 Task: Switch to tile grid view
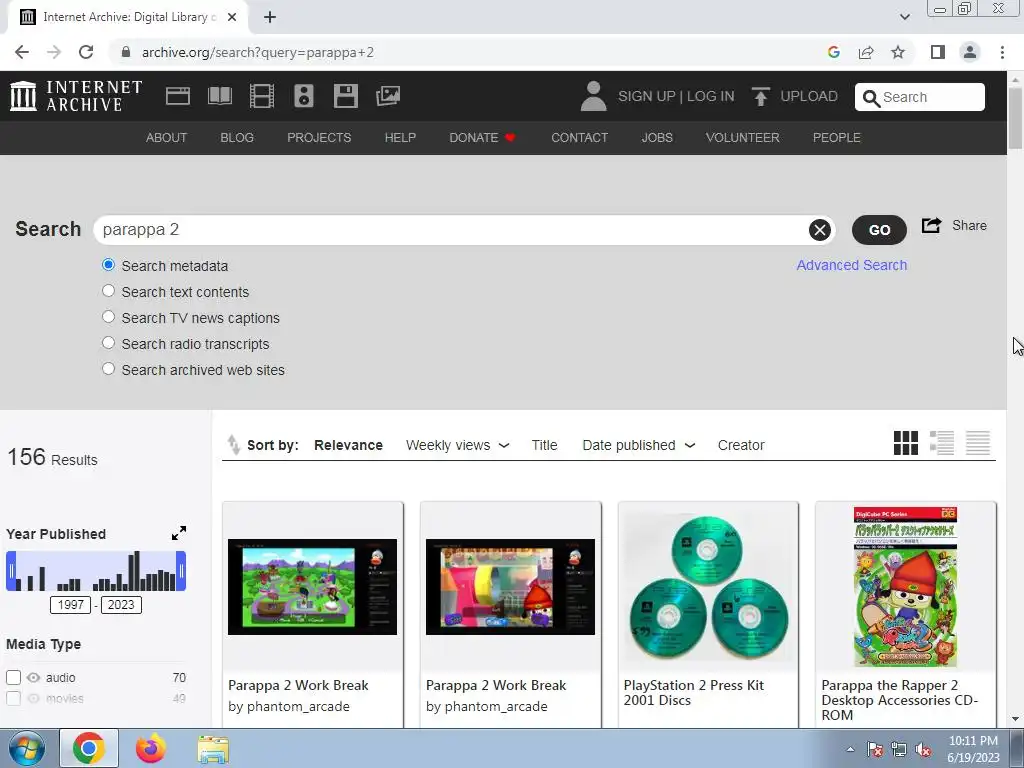point(905,443)
